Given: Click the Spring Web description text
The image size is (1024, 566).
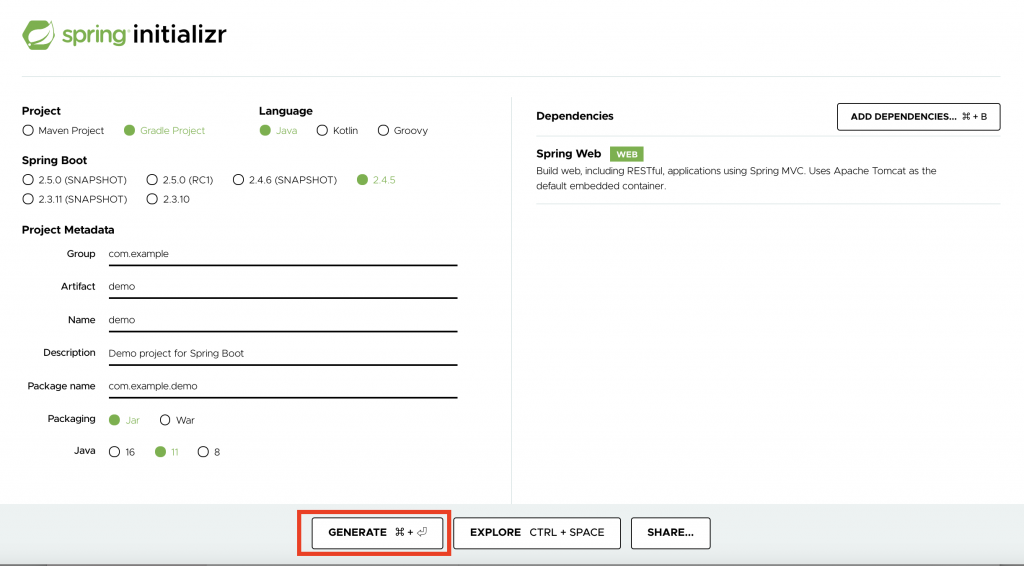Looking at the screenshot, I should tap(736, 178).
